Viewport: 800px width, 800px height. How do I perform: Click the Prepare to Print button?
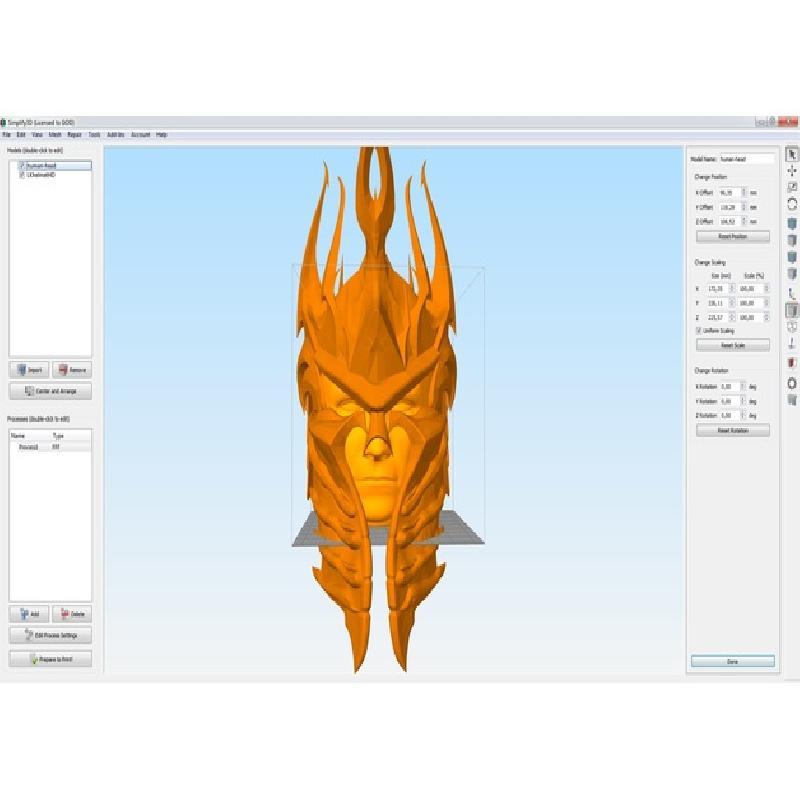[50, 659]
